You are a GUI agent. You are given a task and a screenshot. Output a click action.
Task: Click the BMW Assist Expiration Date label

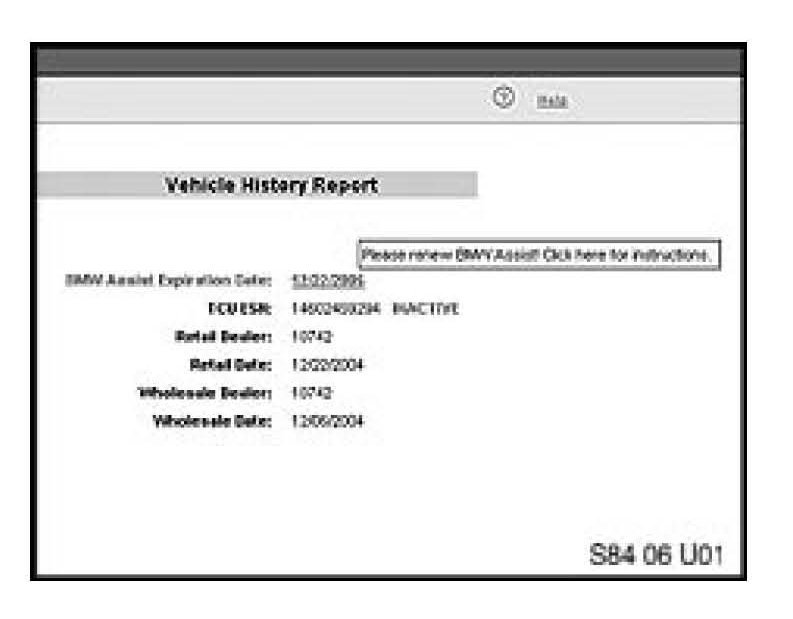(x=167, y=281)
